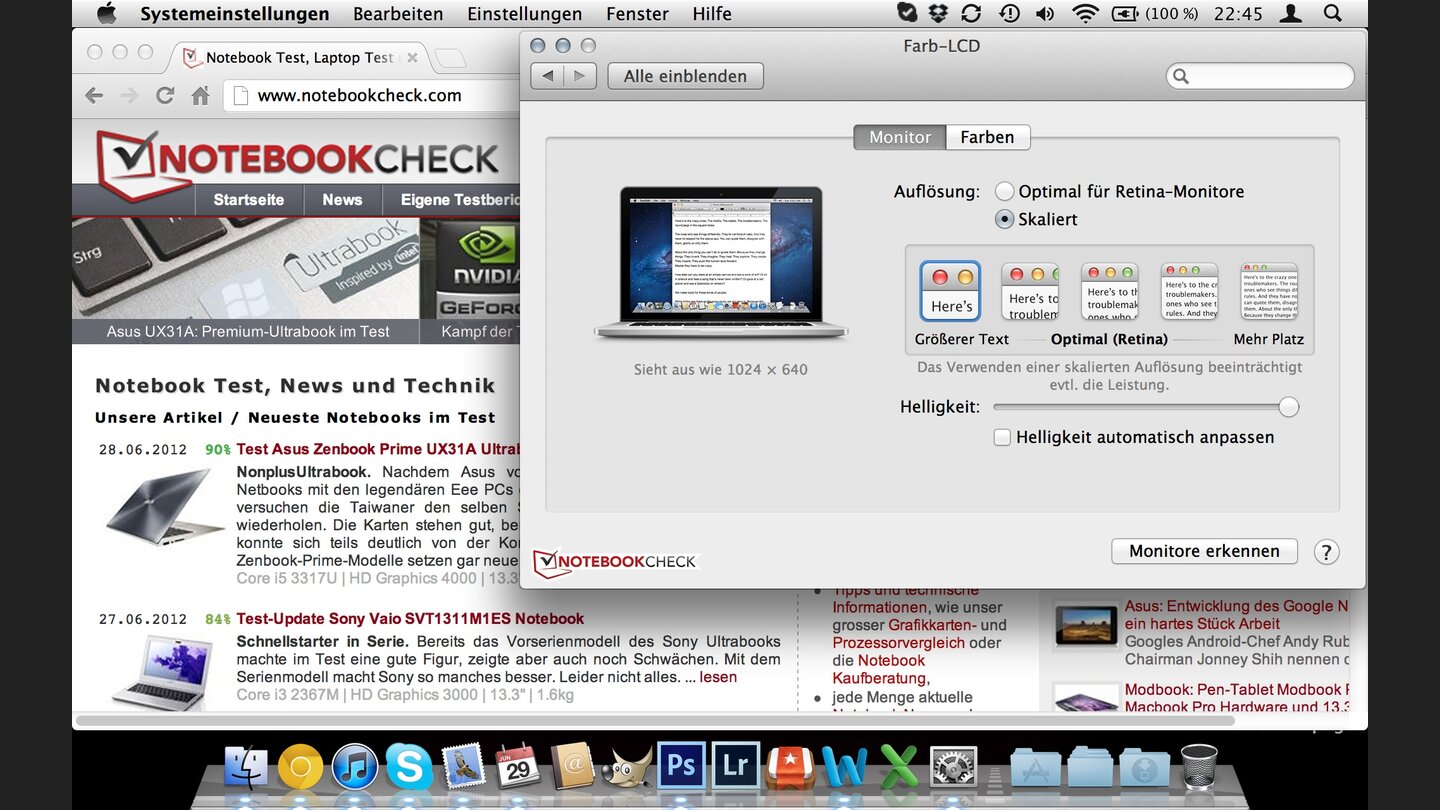The image size is (1440, 810).
Task: Open the Time Machine menu bar icon
Action: 1009,13
